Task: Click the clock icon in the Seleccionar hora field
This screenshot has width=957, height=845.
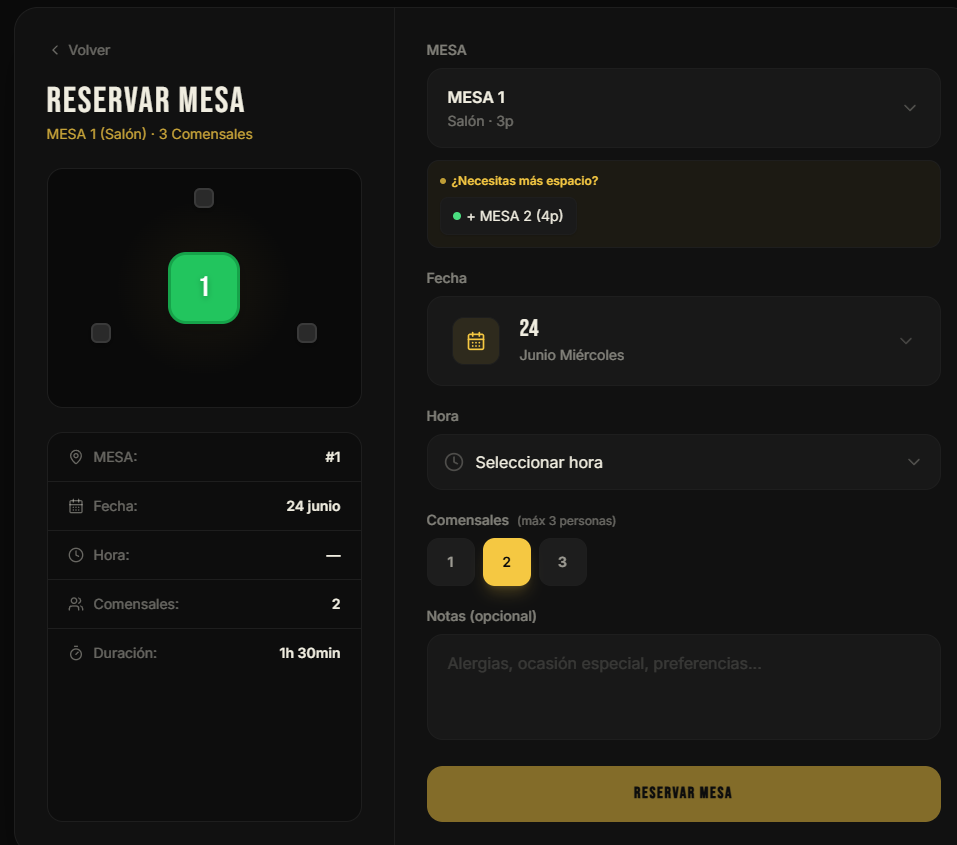Action: (x=453, y=462)
